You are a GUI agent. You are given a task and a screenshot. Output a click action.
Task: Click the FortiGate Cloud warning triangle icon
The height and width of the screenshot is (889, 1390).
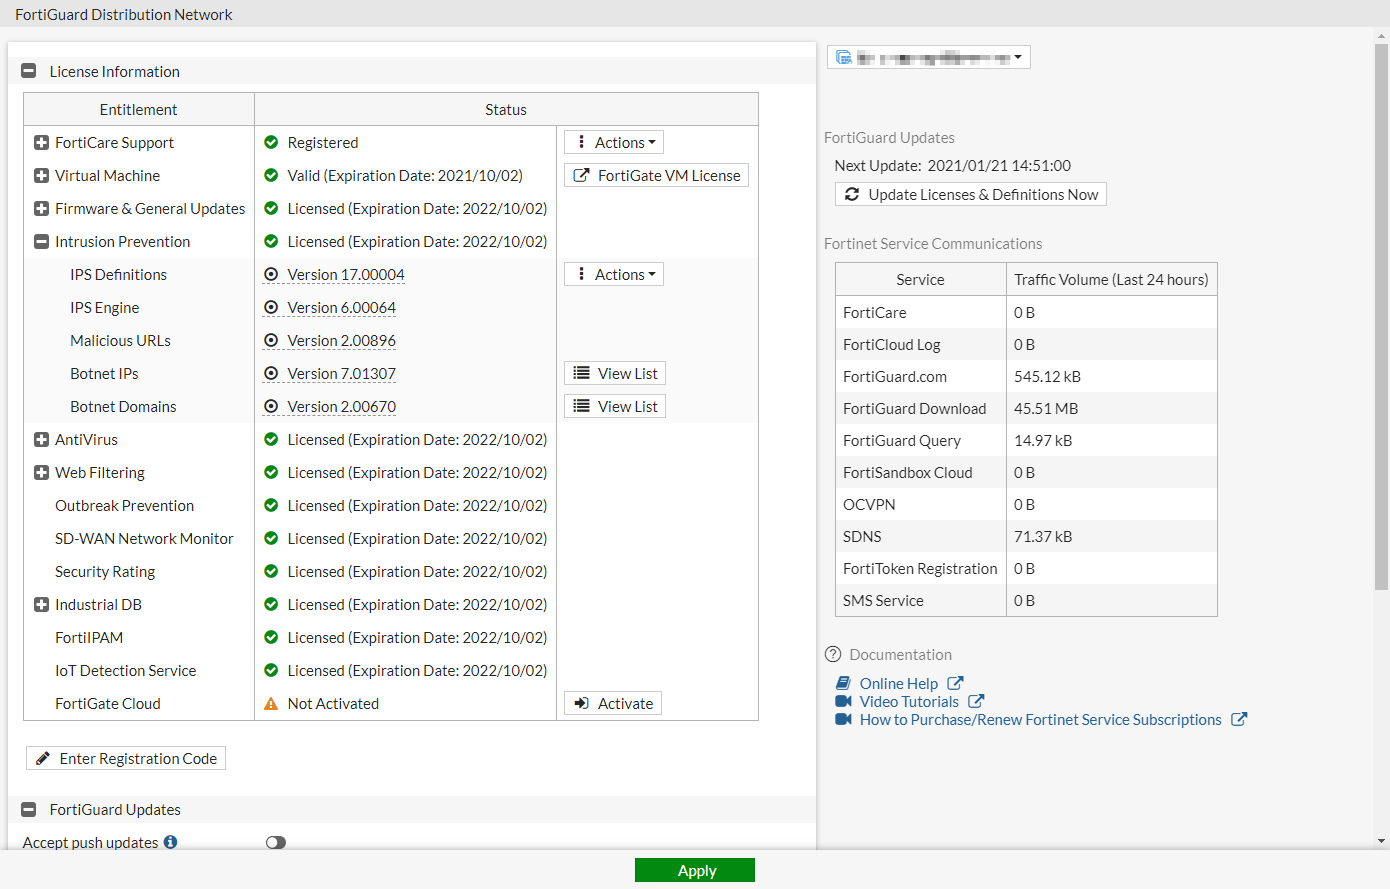point(271,704)
